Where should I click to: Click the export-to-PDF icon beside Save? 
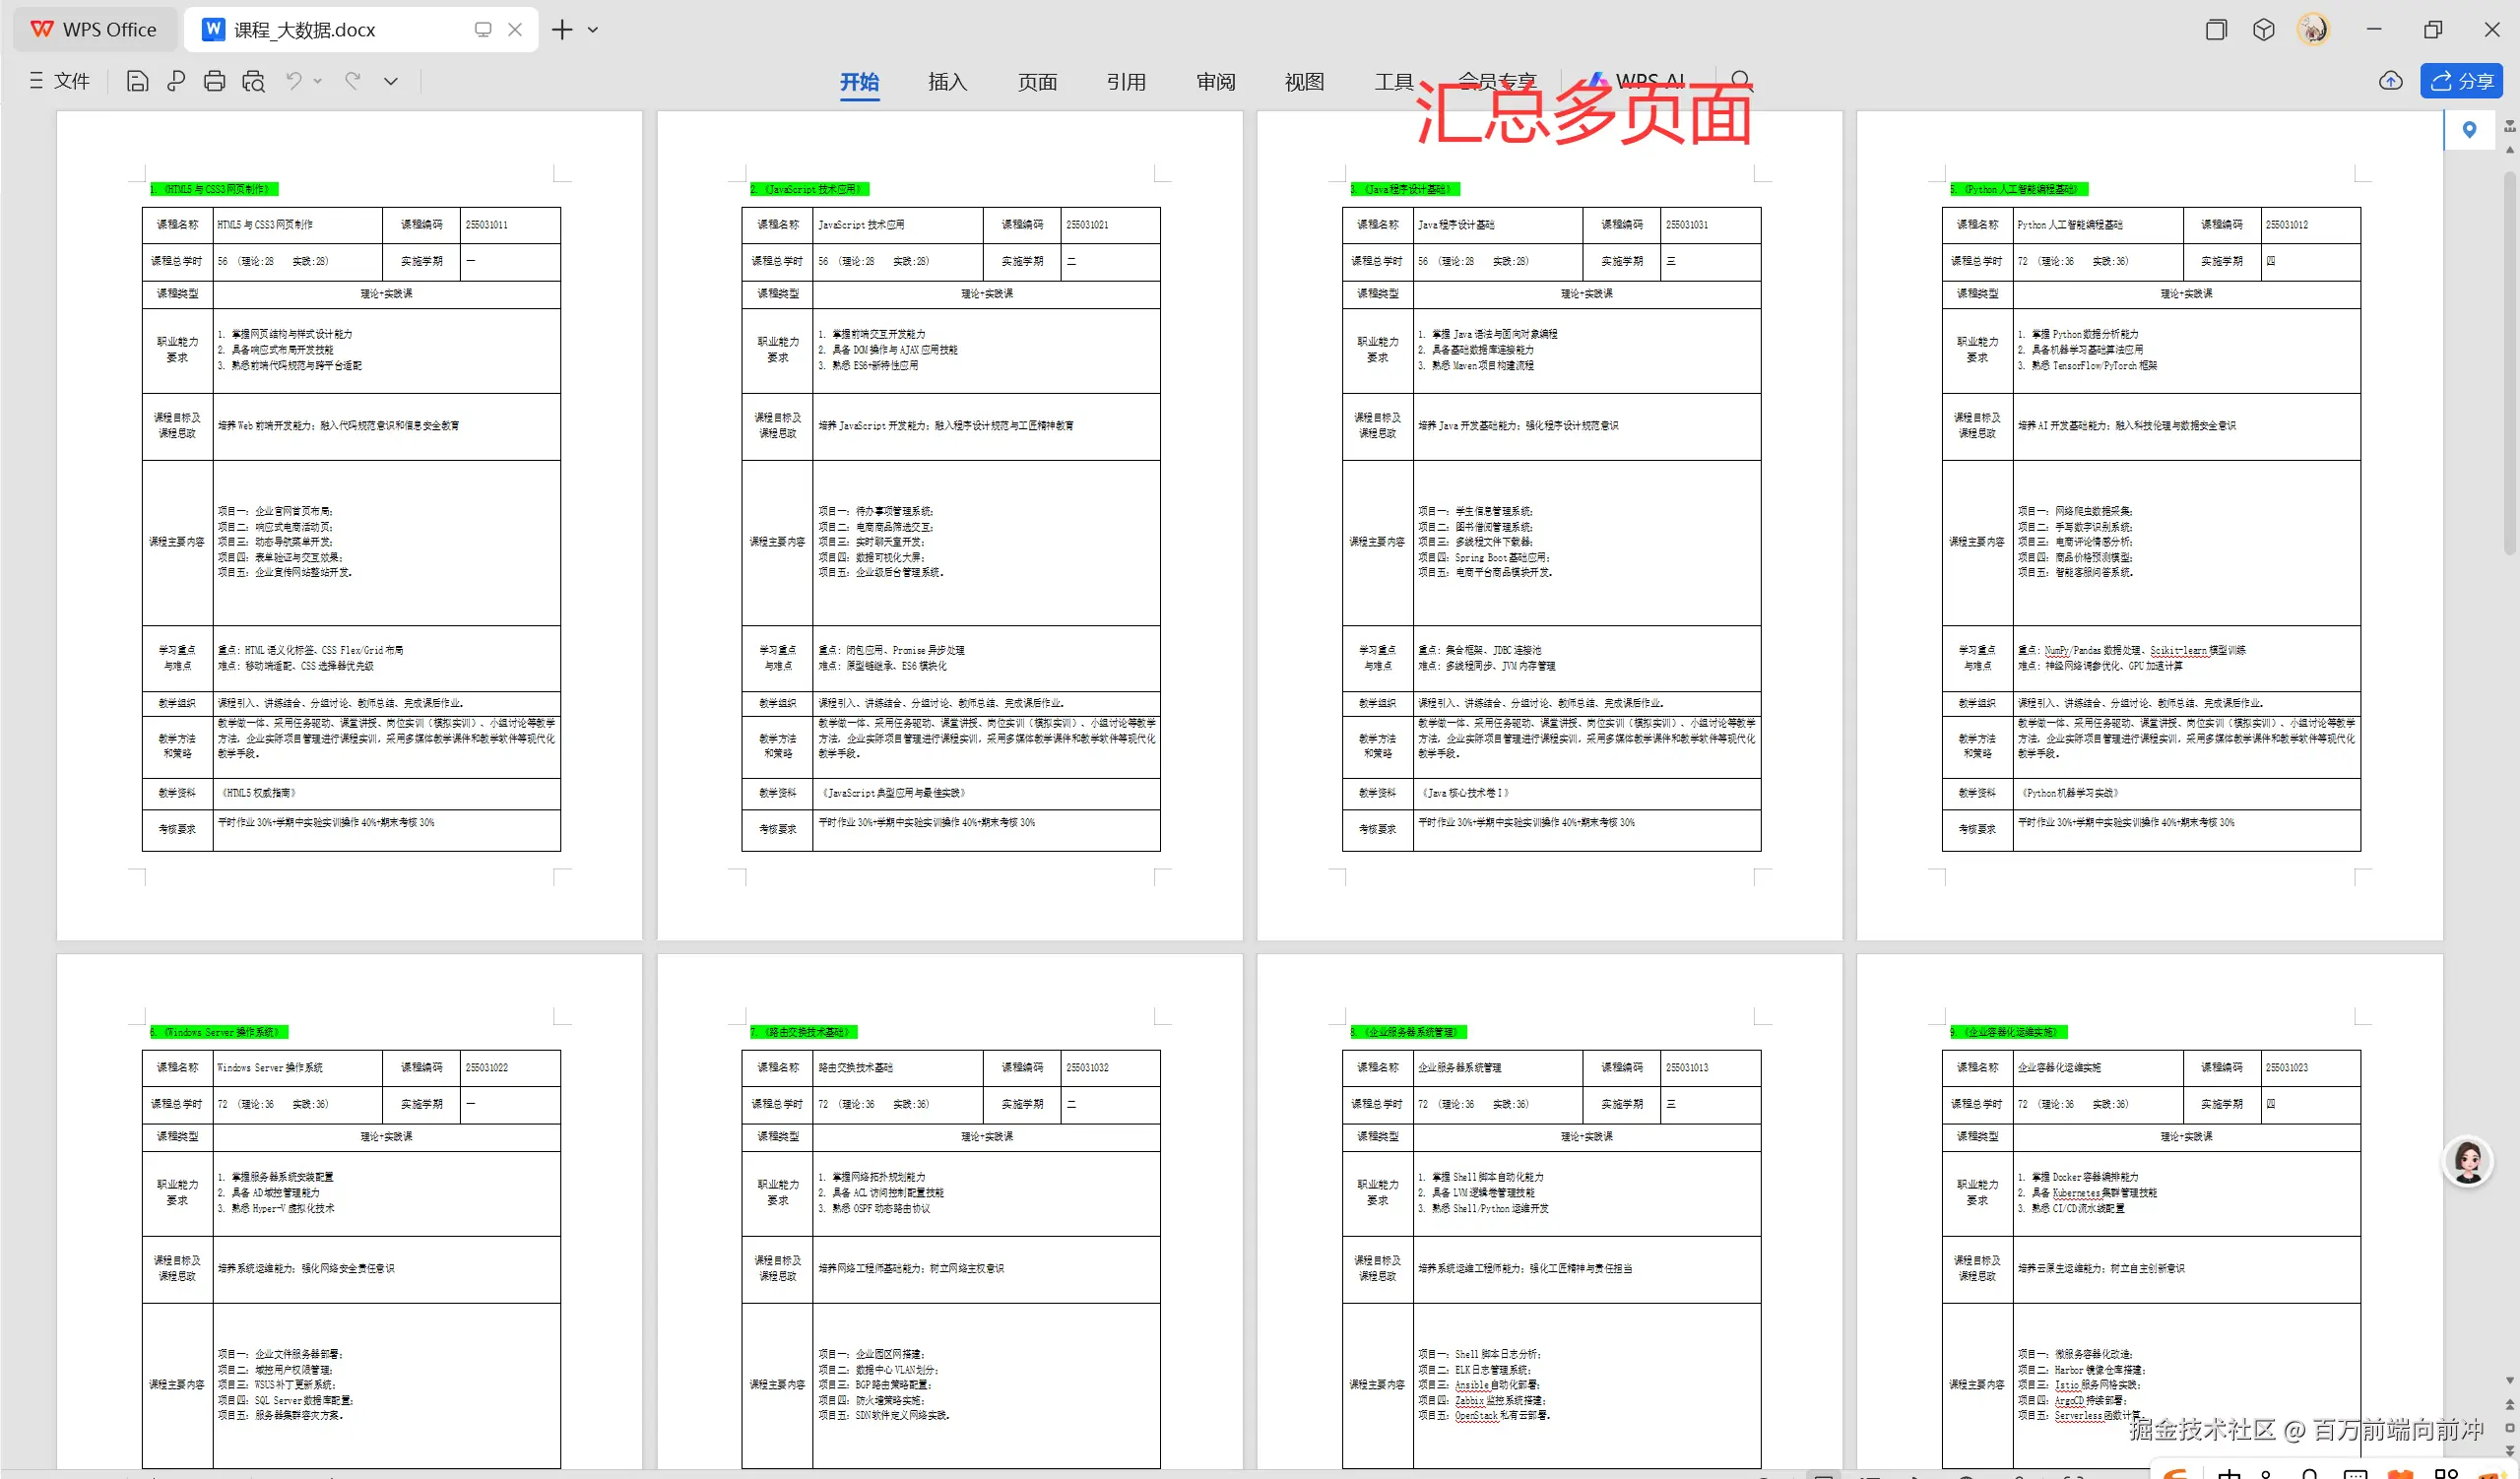point(176,81)
